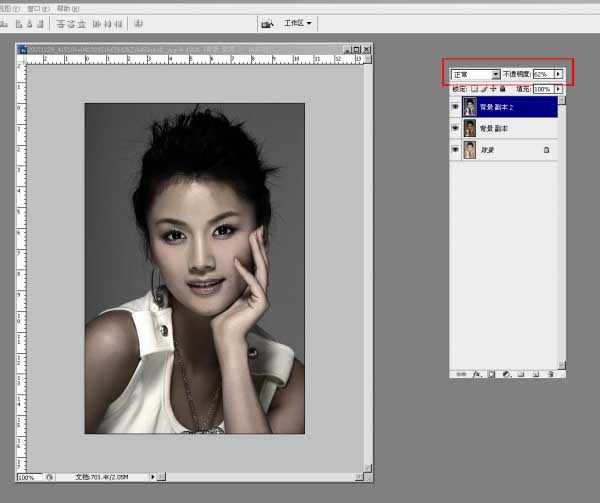The height and width of the screenshot is (503, 600).
Task: Open the 帮助 menu
Action: tap(68, 8)
